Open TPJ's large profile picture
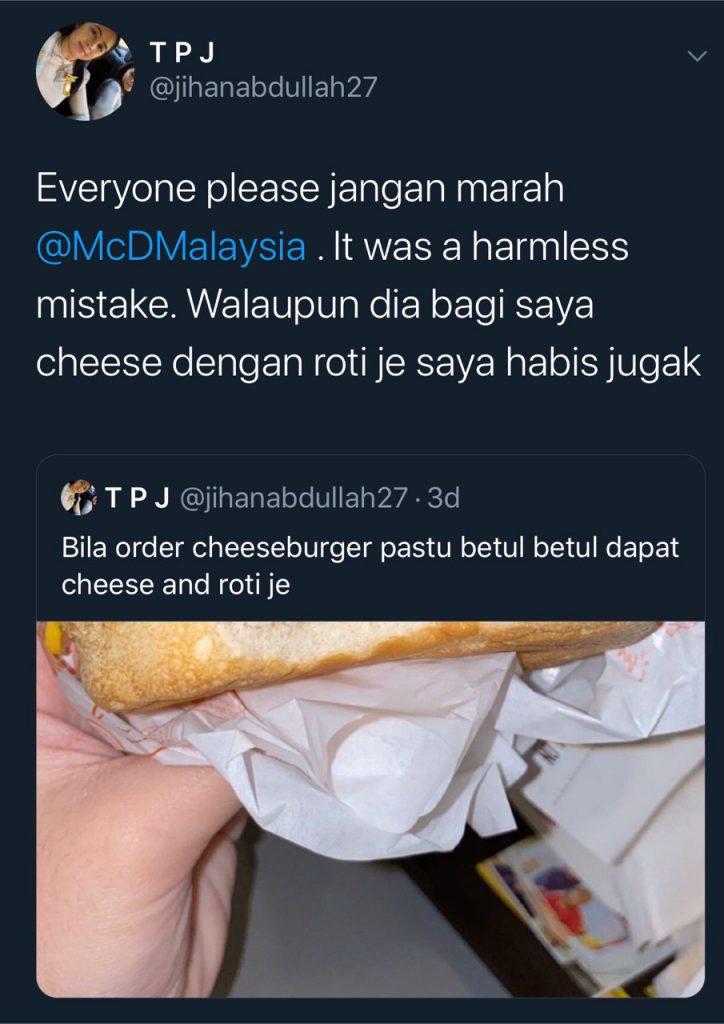The height and width of the screenshot is (1024, 724). click(x=85, y=71)
